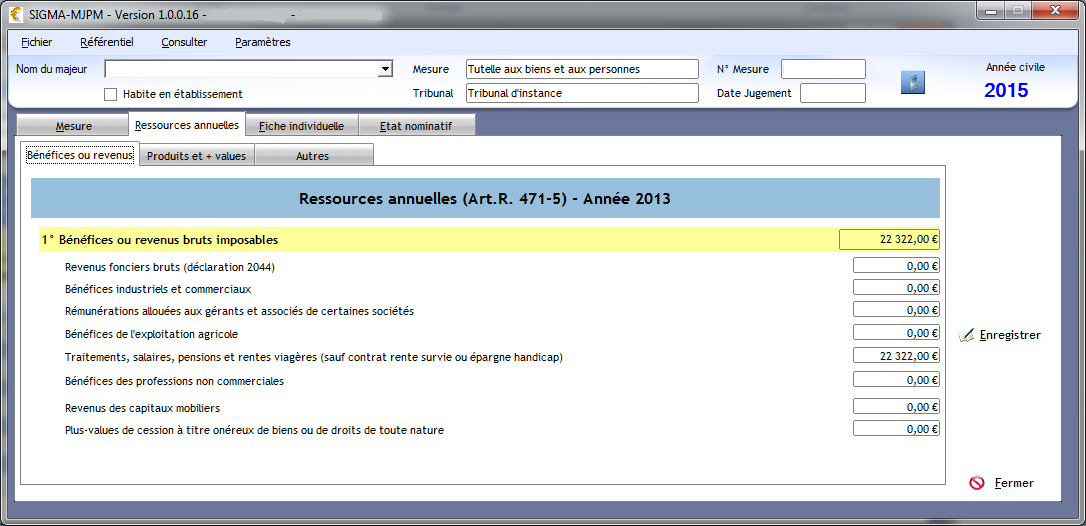Close the form using Fermer
The height and width of the screenshot is (526, 1086).
coord(1002,483)
